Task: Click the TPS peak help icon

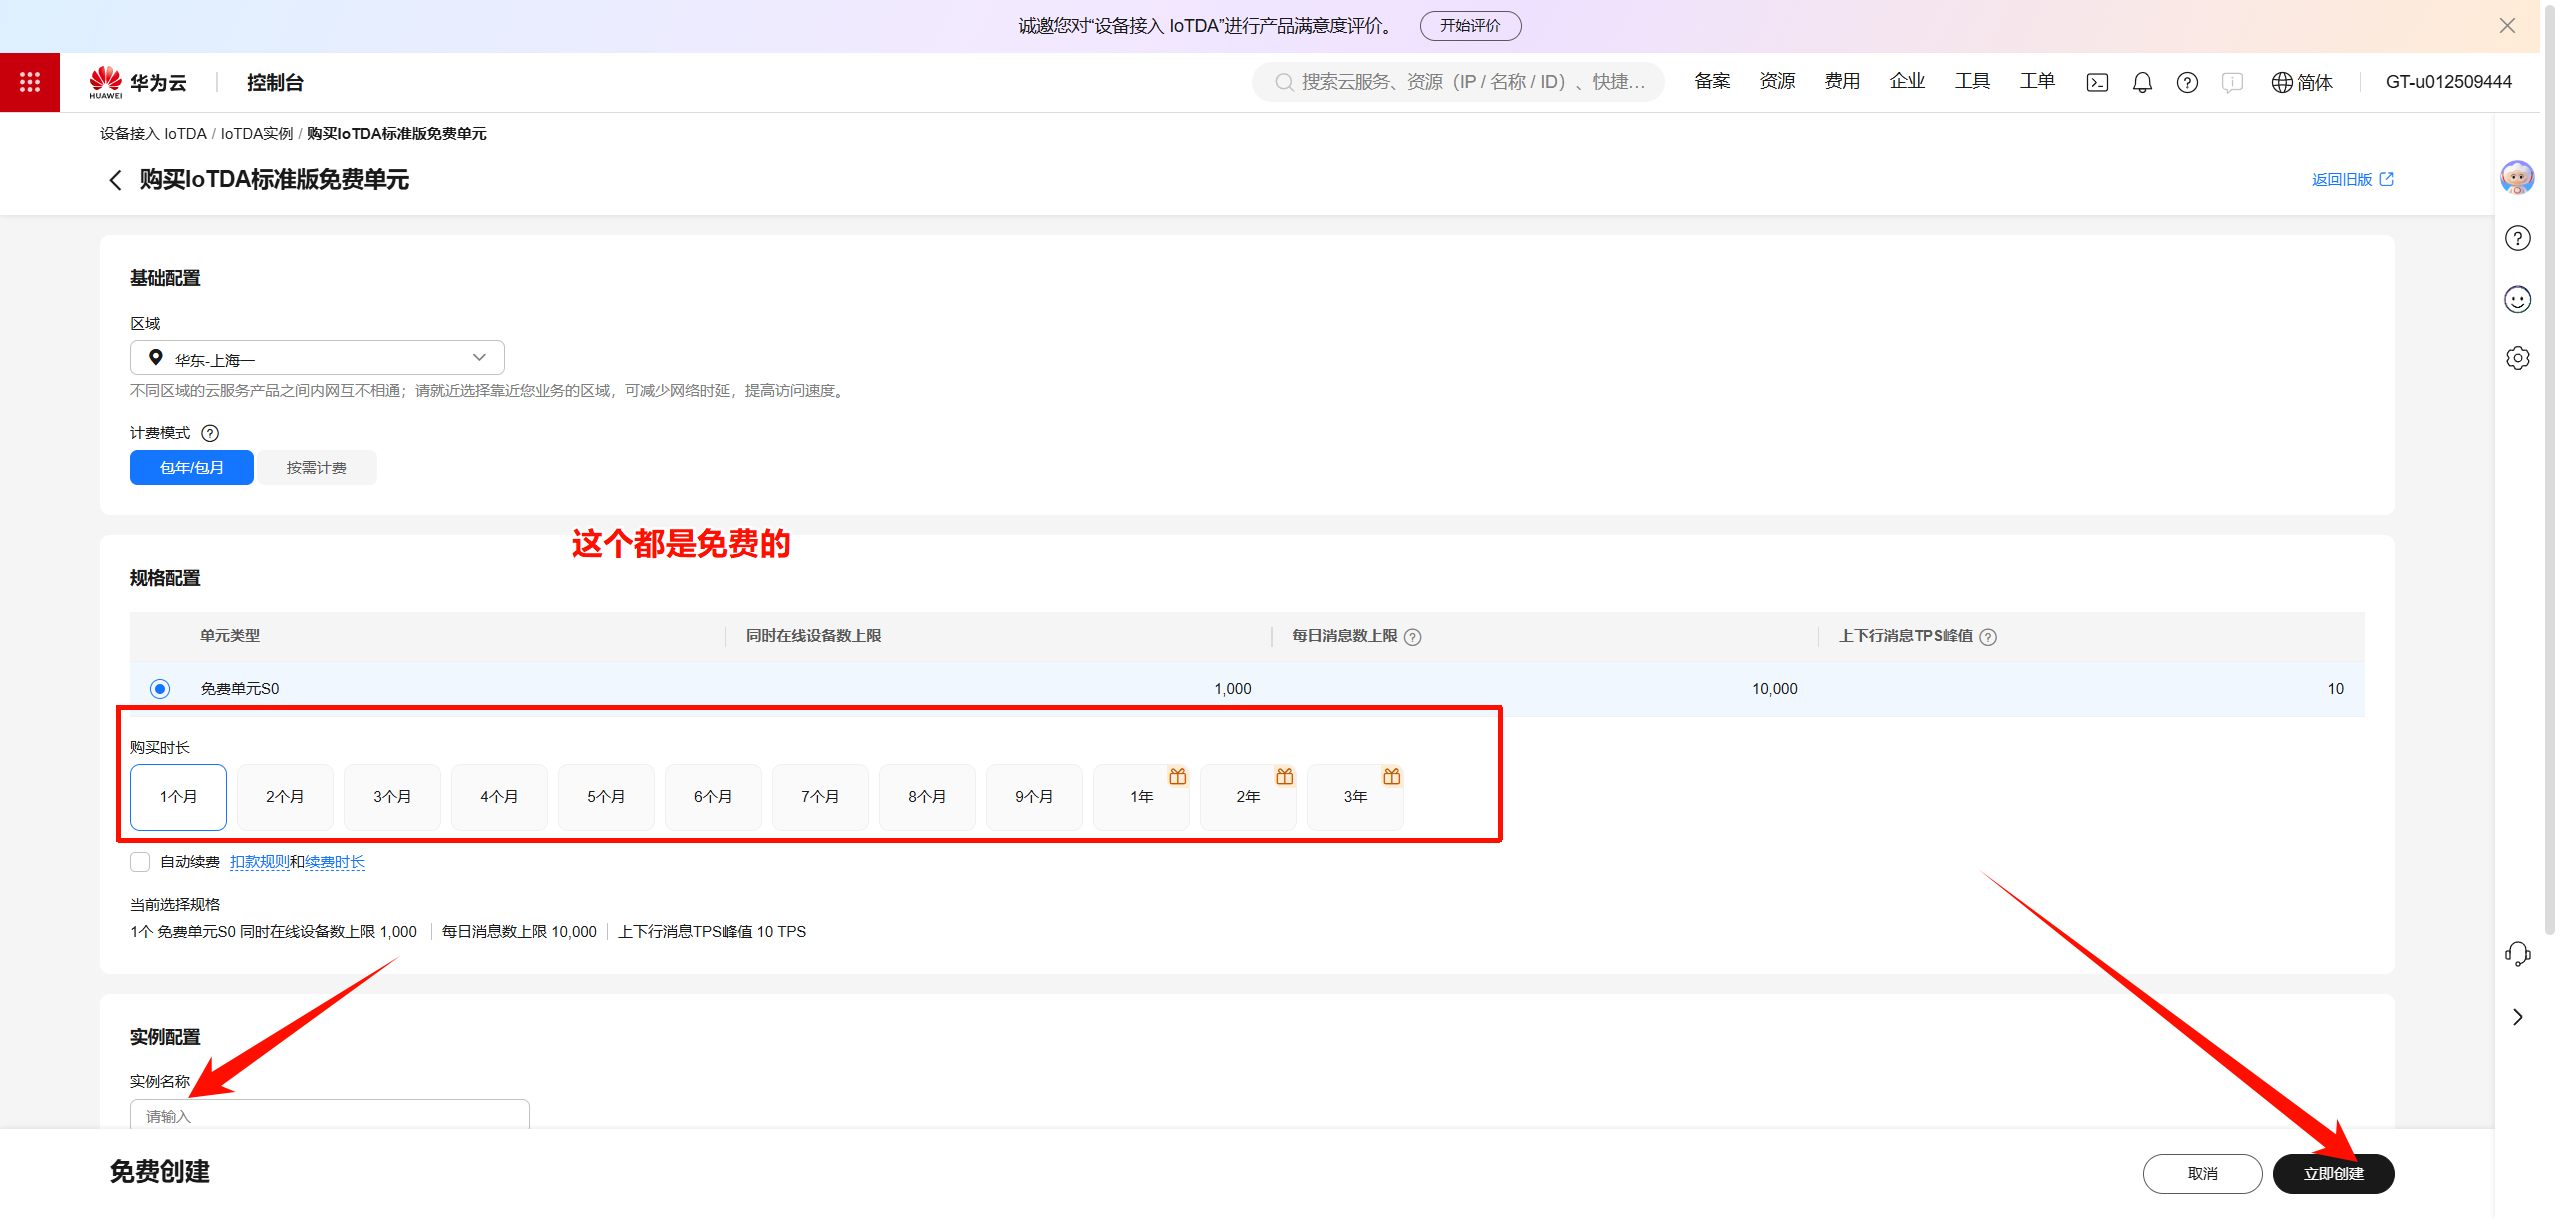Action: point(1988,637)
